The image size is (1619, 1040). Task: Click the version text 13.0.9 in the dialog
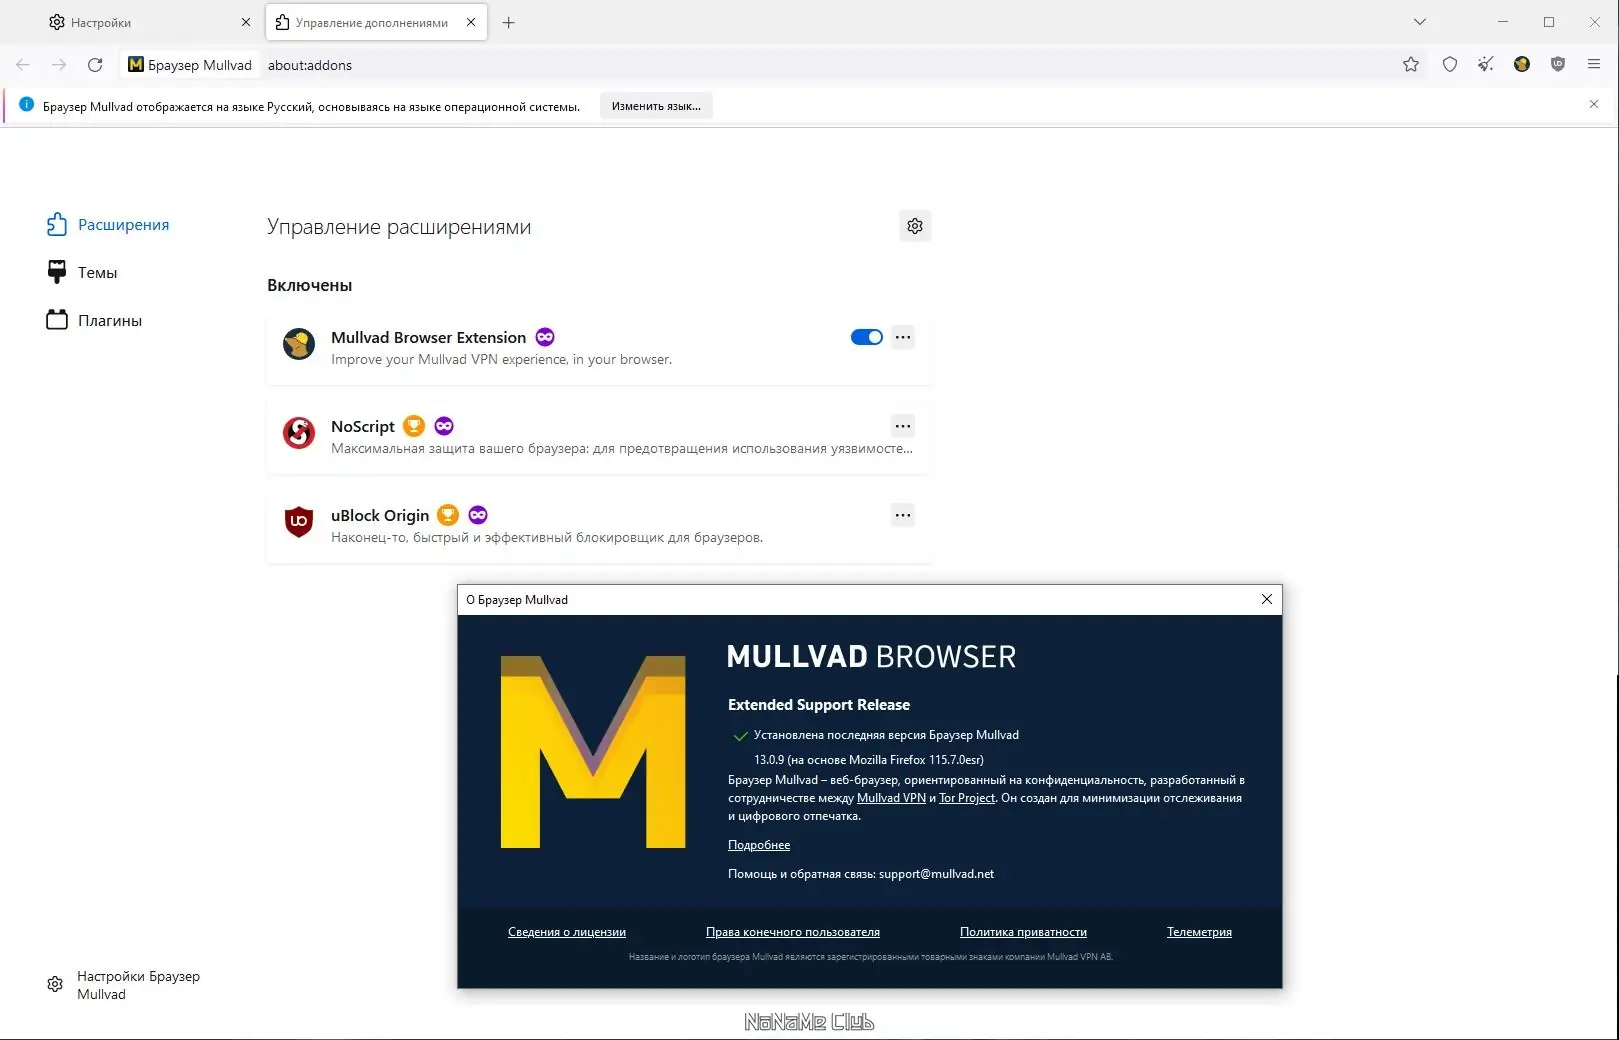click(869, 760)
